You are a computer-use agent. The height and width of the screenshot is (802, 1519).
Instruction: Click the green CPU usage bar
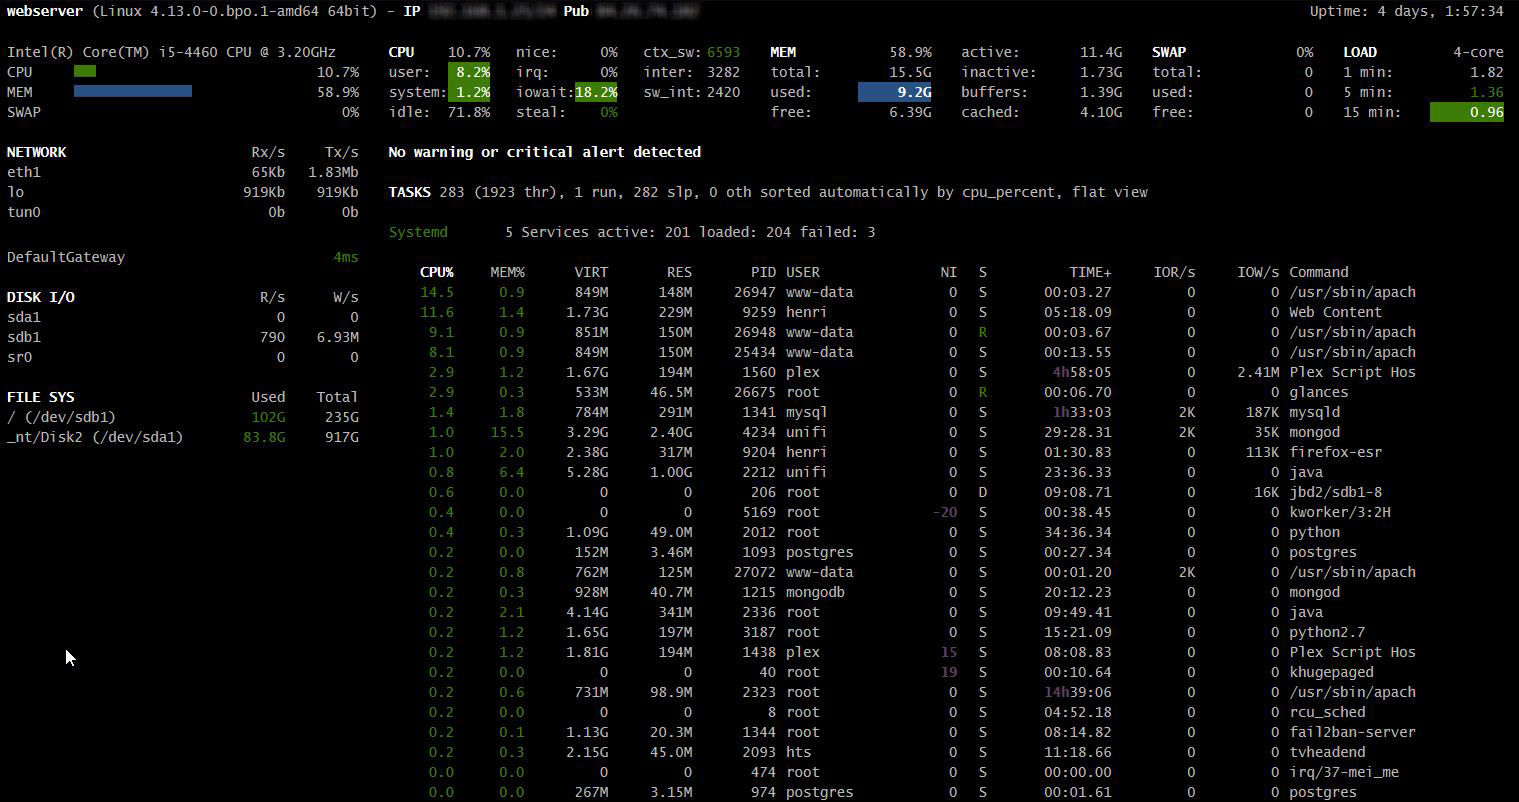click(85, 72)
